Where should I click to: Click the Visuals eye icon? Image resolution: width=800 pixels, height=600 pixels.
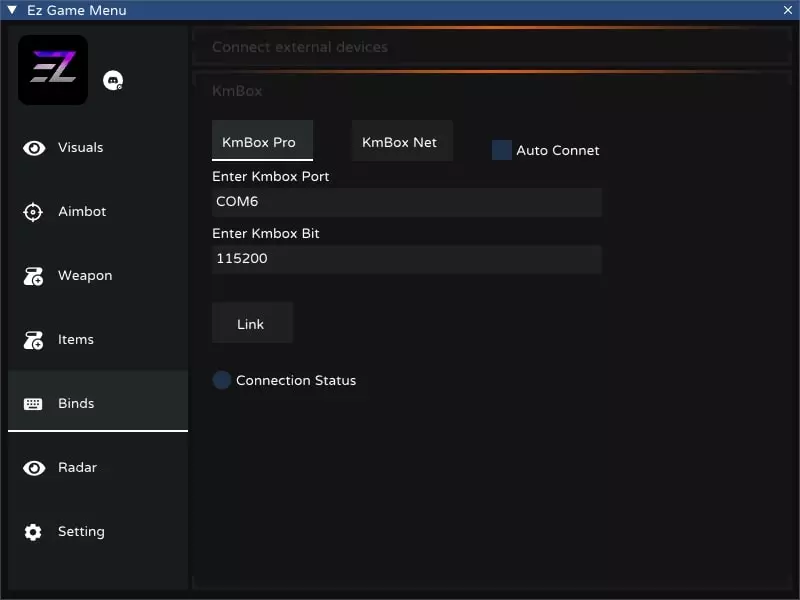(x=34, y=148)
